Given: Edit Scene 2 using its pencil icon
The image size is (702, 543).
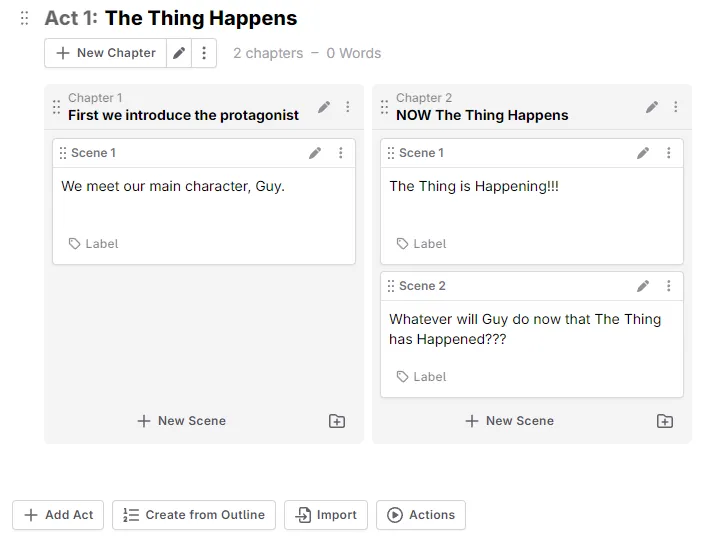Looking at the screenshot, I should tap(643, 286).
